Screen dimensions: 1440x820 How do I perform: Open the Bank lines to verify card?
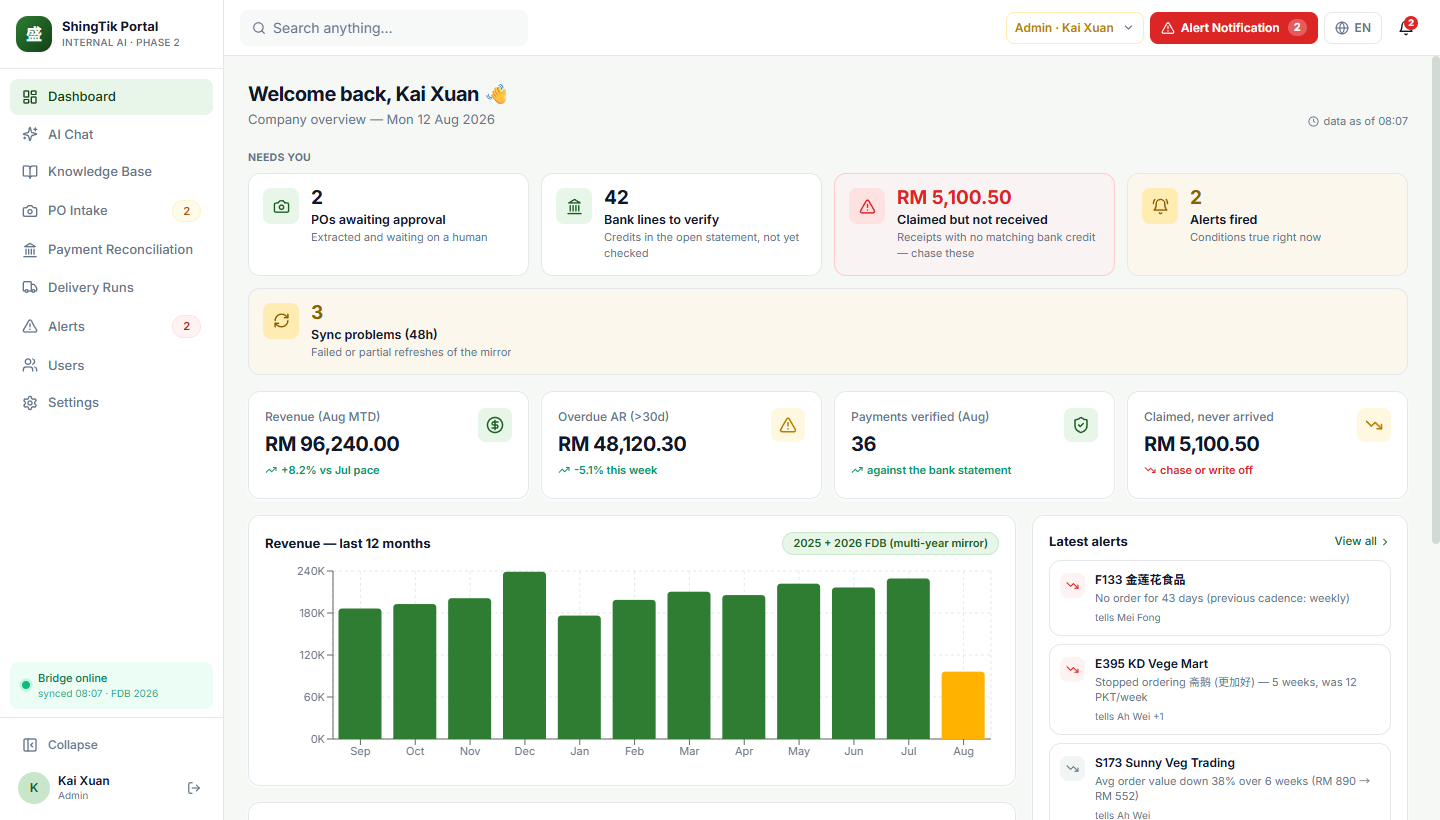(x=681, y=225)
